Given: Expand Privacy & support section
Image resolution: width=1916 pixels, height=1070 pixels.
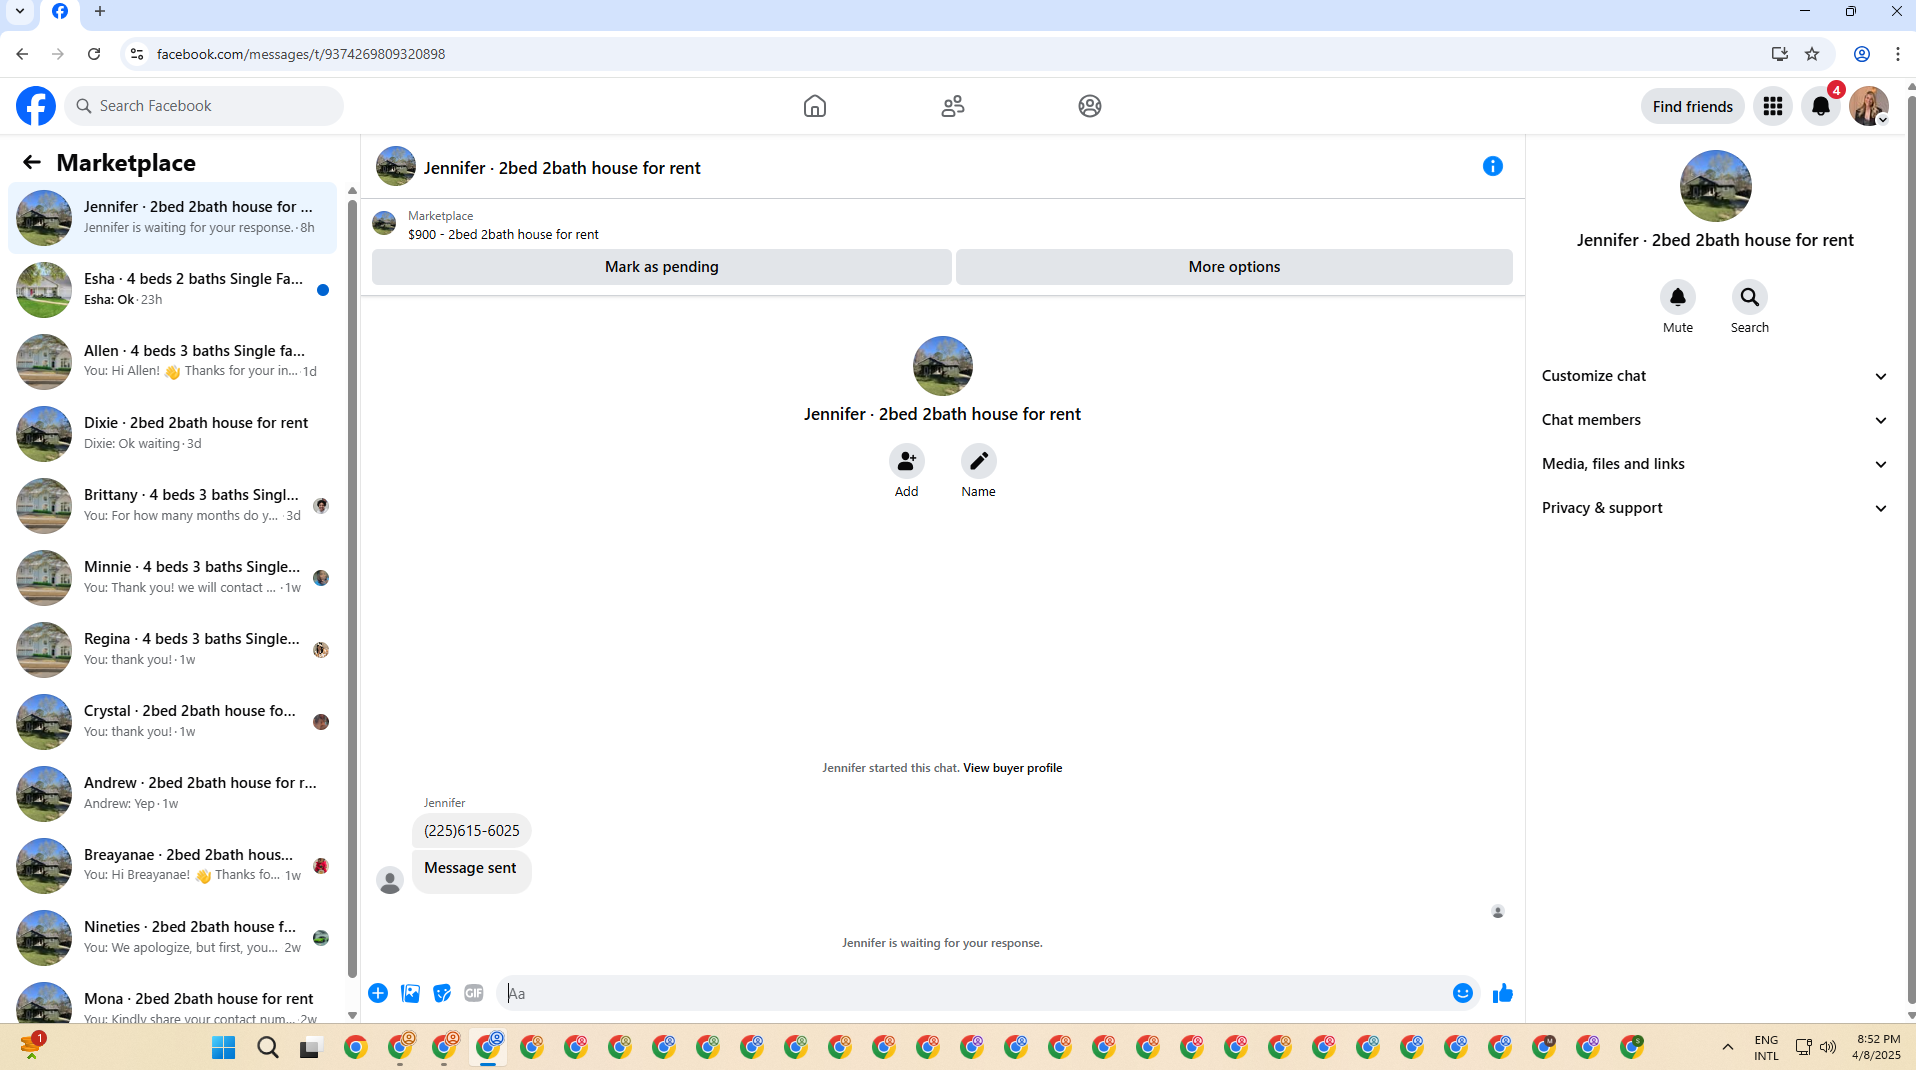Looking at the screenshot, I should (1715, 508).
